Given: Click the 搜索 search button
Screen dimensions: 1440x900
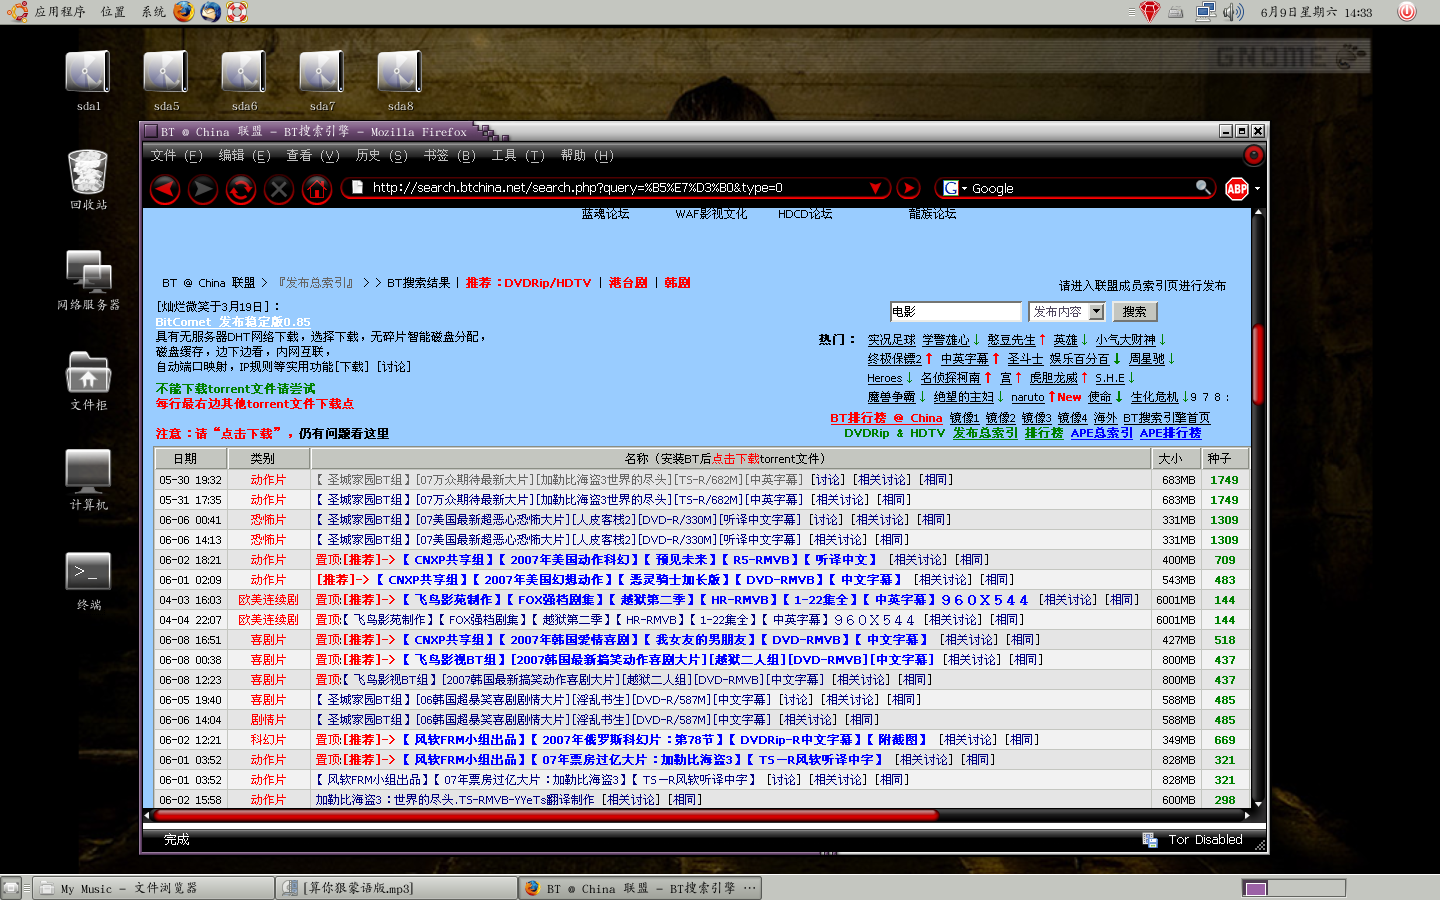Looking at the screenshot, I should click(x=1134, y=312).
